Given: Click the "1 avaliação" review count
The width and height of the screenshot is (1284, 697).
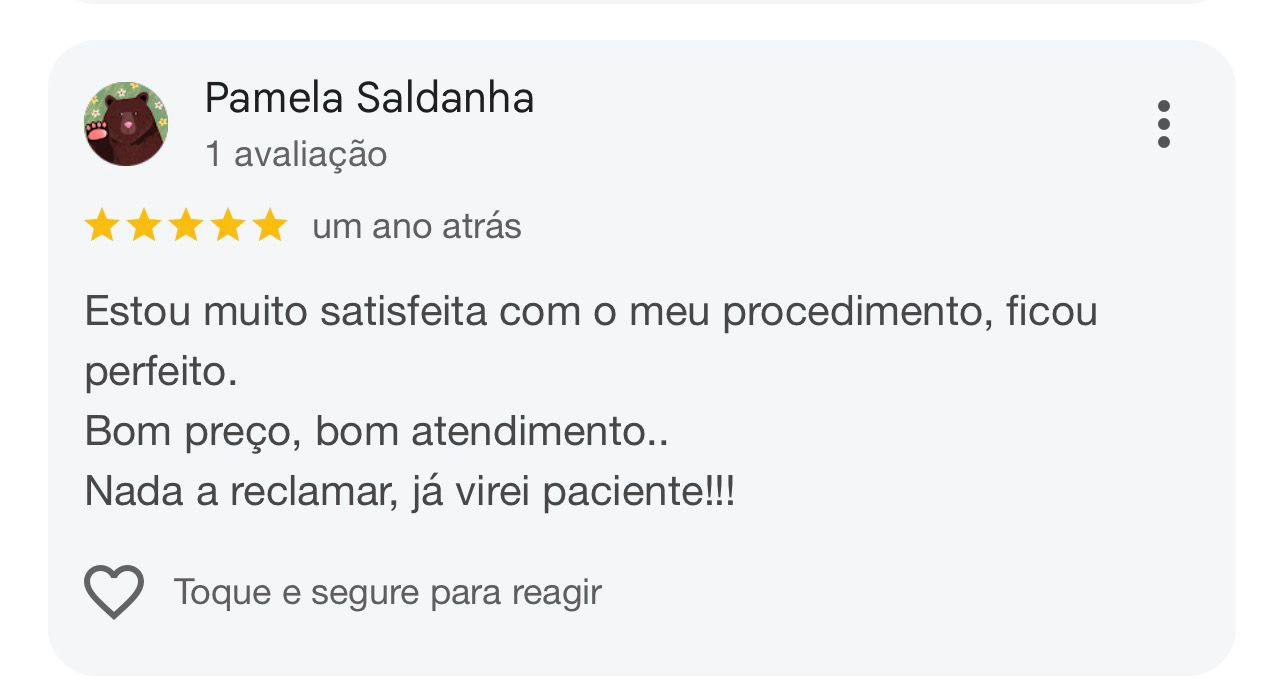Looking at the screenshot, I should click(296, 155).
